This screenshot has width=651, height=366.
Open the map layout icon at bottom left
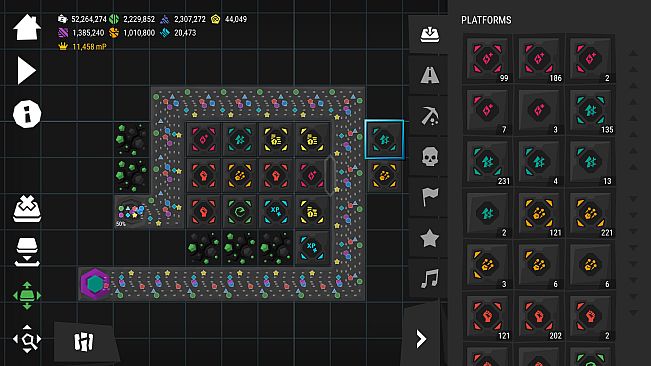pyautogui.click(x=84, y=342)
